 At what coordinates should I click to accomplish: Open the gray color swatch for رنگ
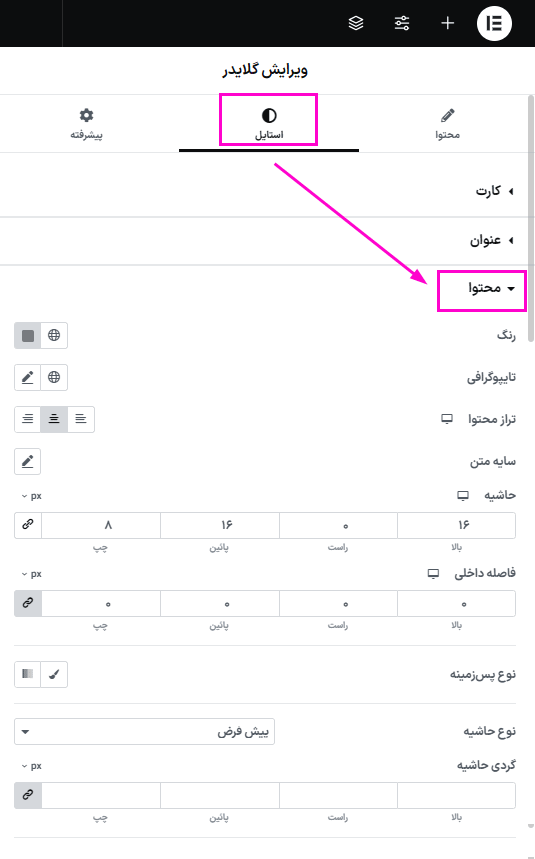tap(27, 335)
